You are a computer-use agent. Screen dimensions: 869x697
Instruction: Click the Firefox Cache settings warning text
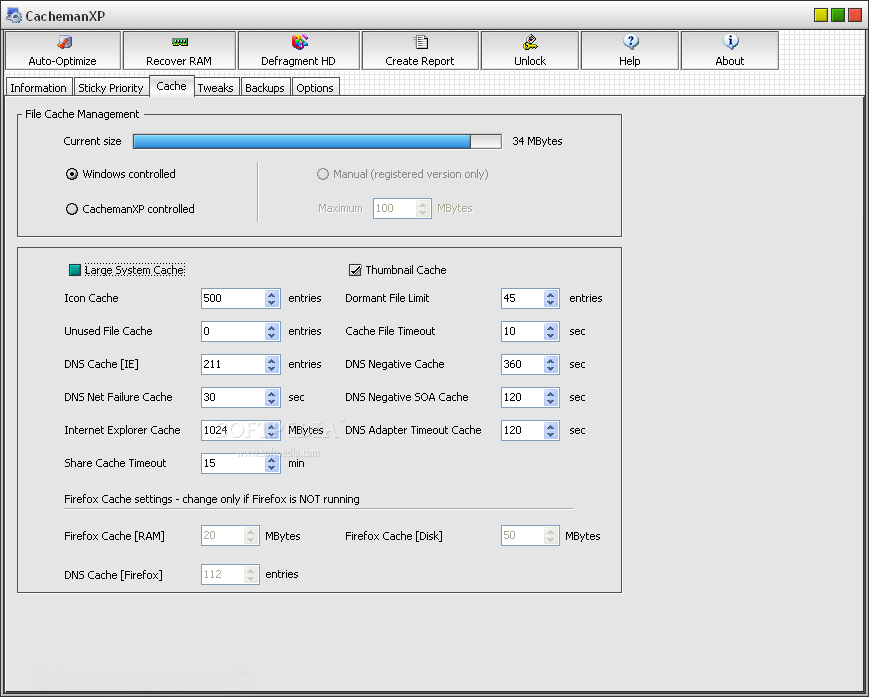(212, 499)
